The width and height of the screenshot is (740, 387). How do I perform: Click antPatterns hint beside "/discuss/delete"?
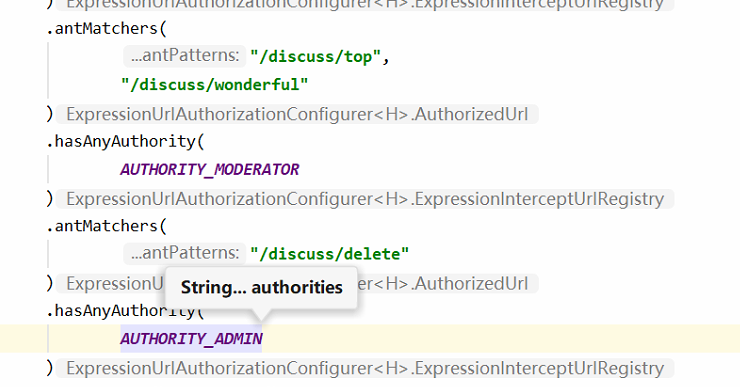pyautogui.click(x=185, y=253)
